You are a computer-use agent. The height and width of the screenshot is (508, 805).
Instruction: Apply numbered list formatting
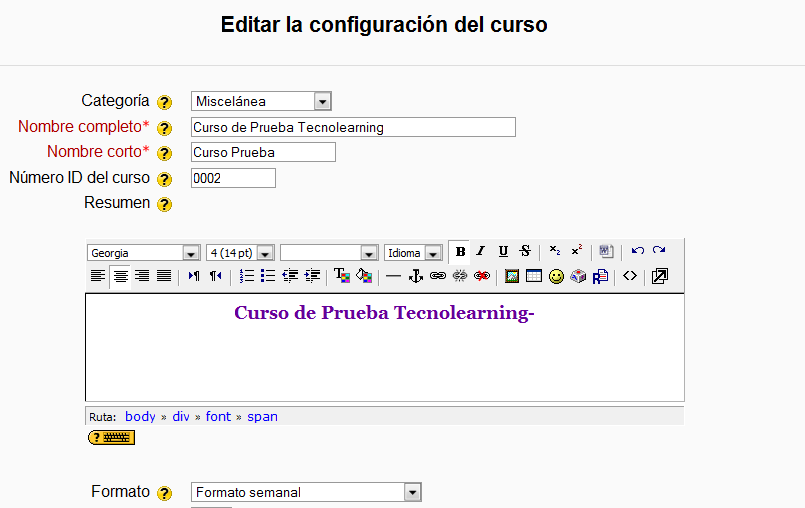point(246,277)
